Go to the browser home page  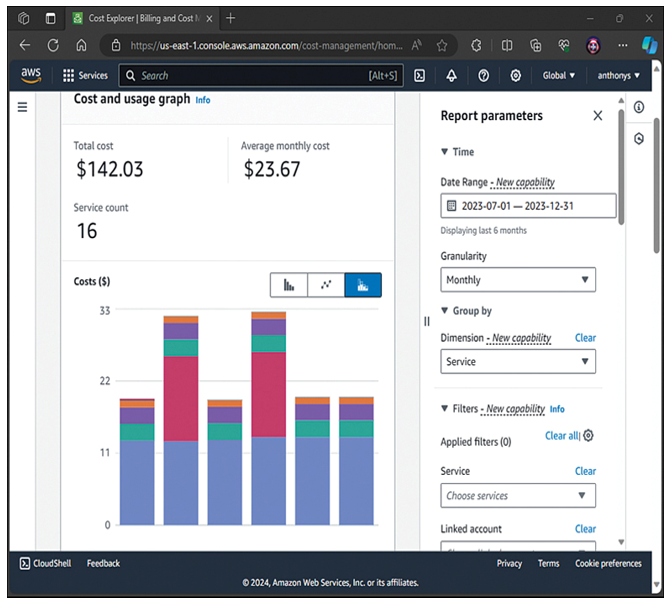pos(81,45)
